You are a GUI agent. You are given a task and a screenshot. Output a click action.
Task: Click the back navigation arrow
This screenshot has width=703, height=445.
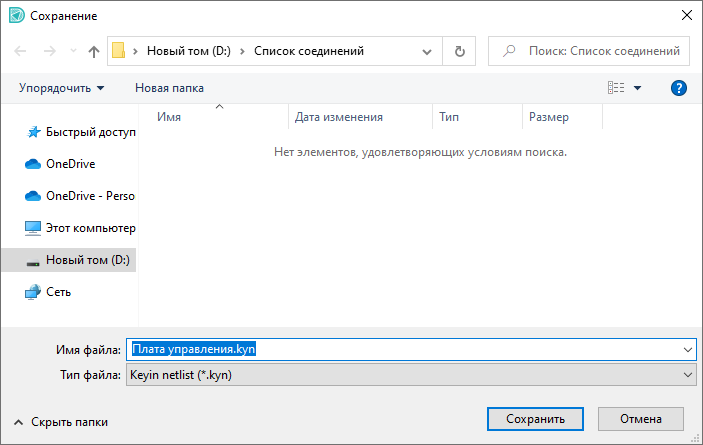[21, 51]
